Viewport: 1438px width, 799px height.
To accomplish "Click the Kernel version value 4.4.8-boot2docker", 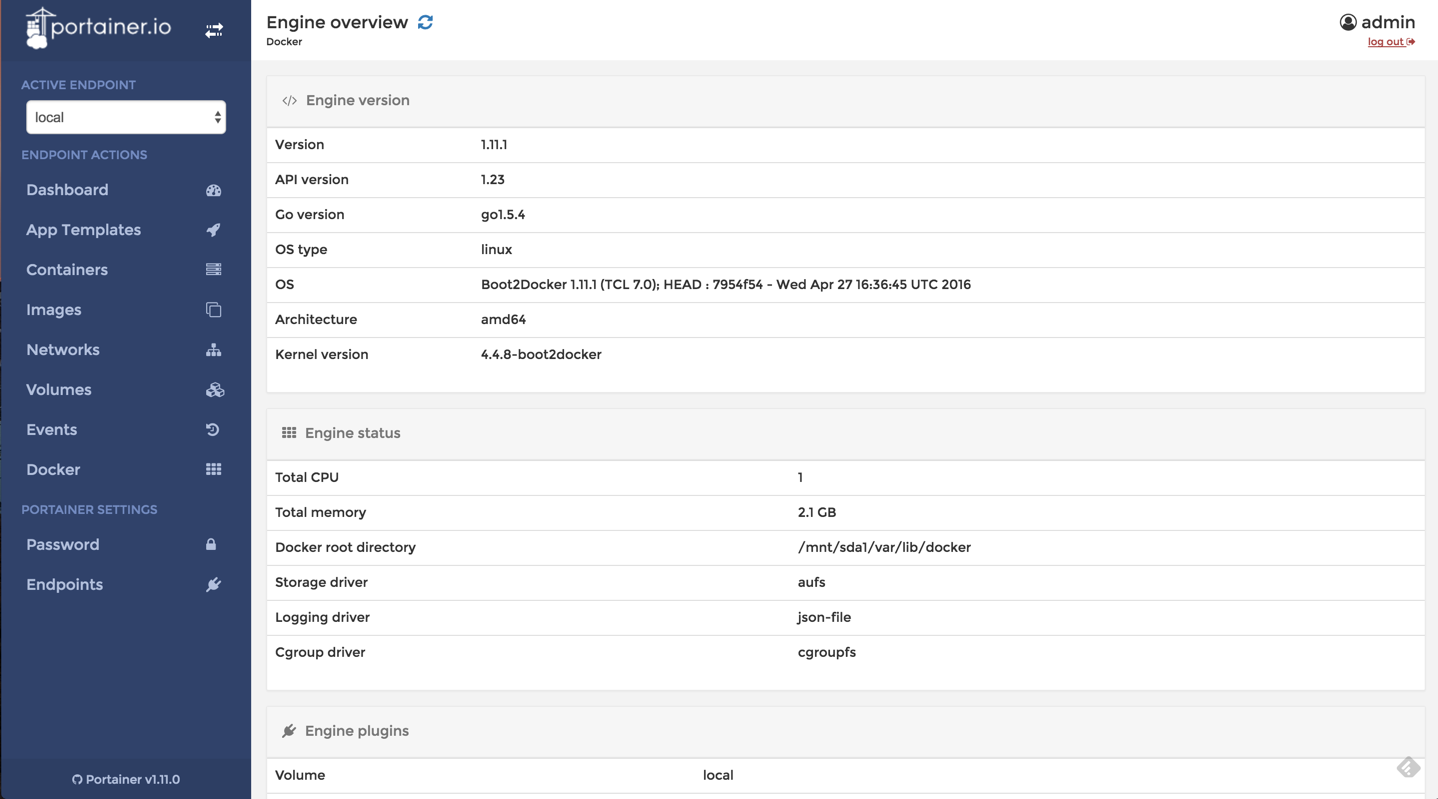I will (x=541, y=355).
